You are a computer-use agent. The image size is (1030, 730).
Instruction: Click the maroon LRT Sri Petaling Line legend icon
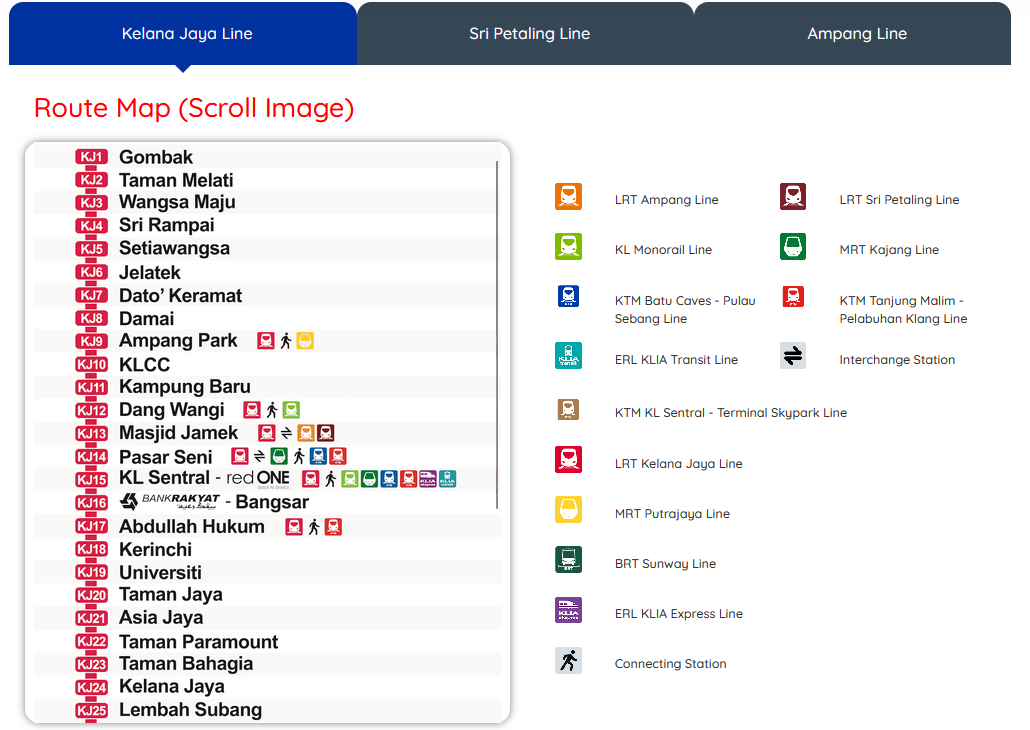[793, 196]
